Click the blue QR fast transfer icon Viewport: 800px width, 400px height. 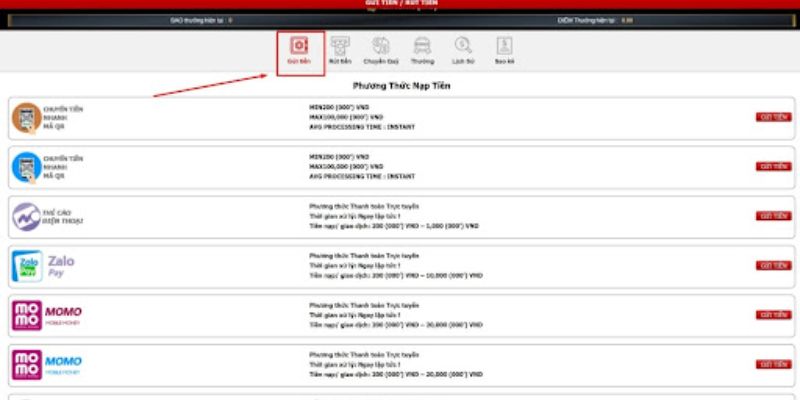(x=26, y=167)
